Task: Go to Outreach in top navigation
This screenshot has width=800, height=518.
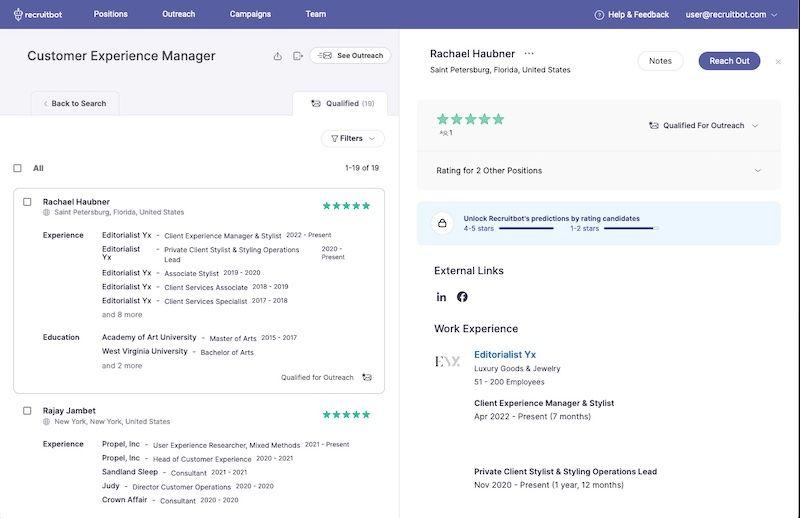Action: click(x=179, y=14)
